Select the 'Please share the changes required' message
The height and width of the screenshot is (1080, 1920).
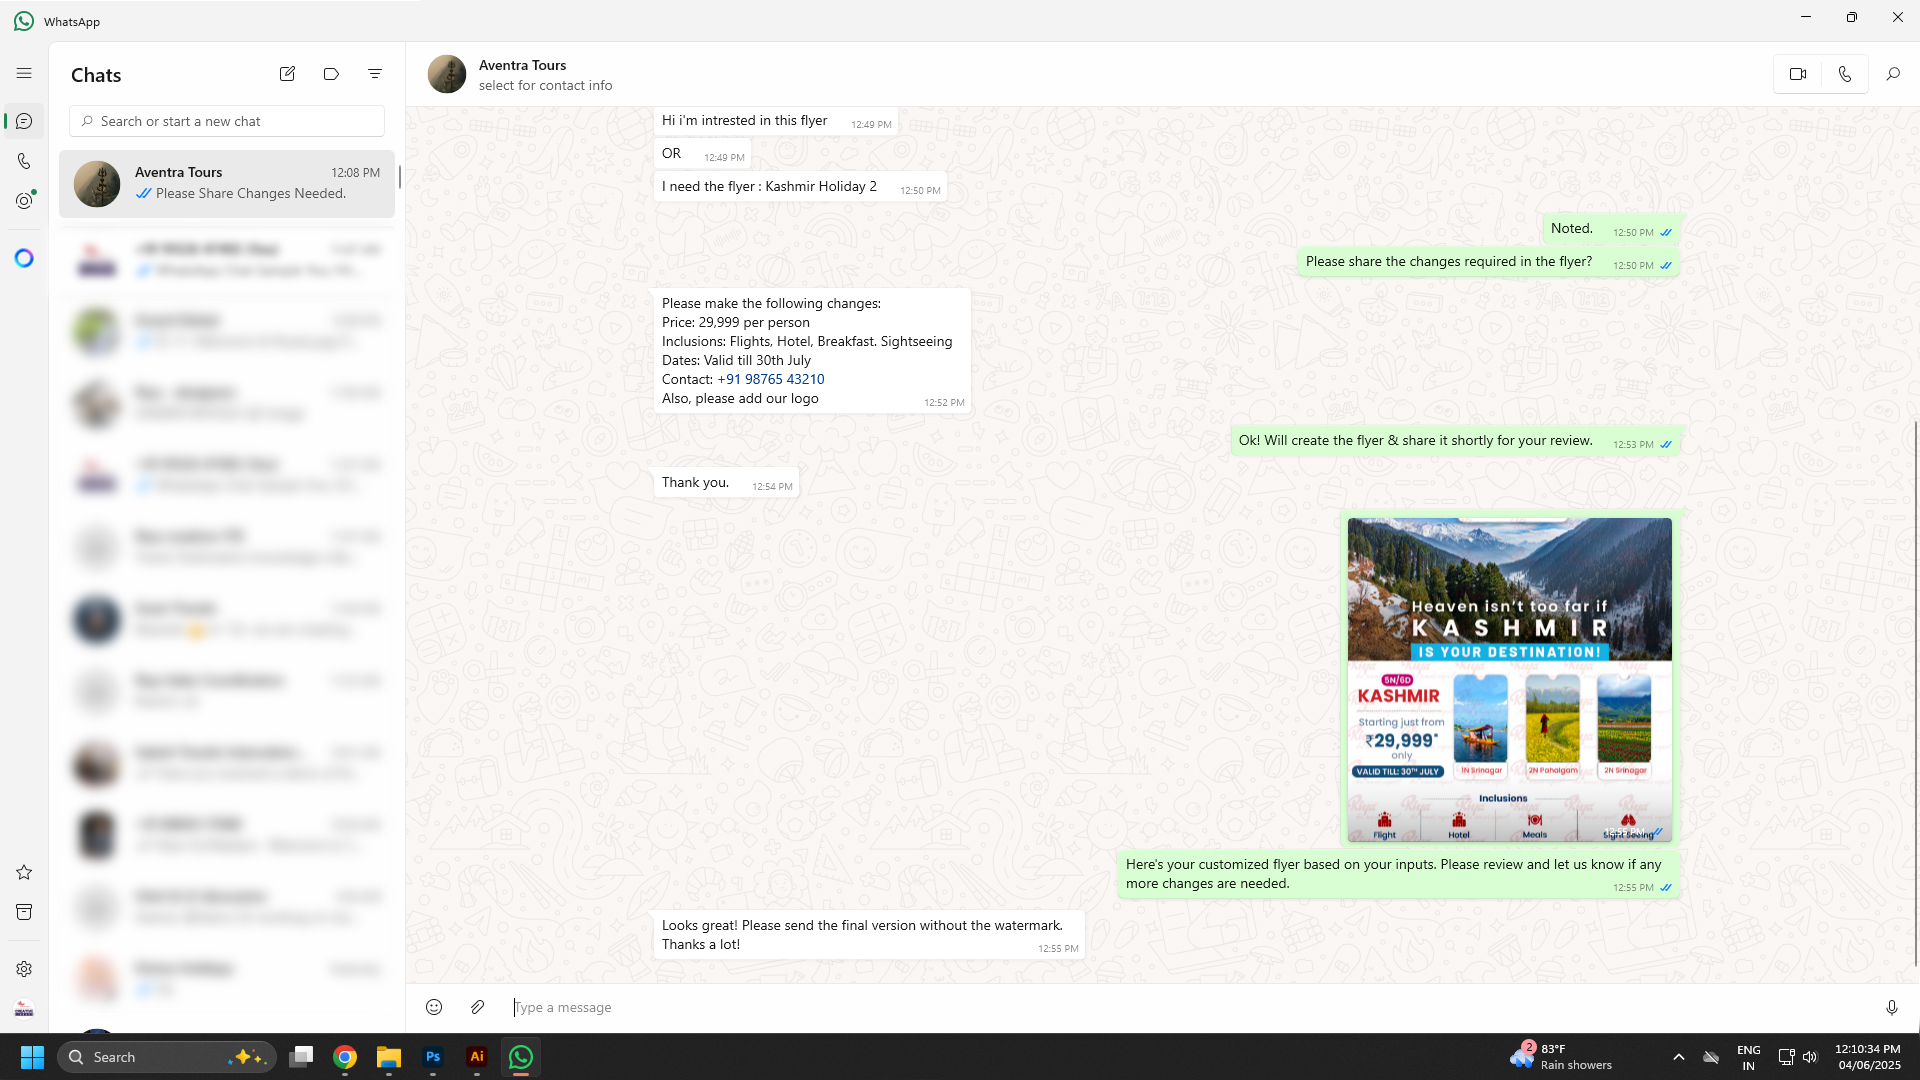[x=1488, y=262]
